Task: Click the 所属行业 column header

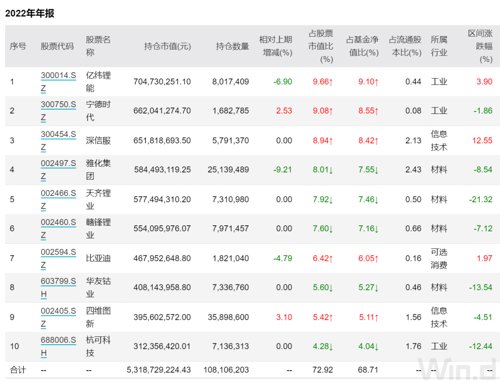Action: click(x=439, y=46)
